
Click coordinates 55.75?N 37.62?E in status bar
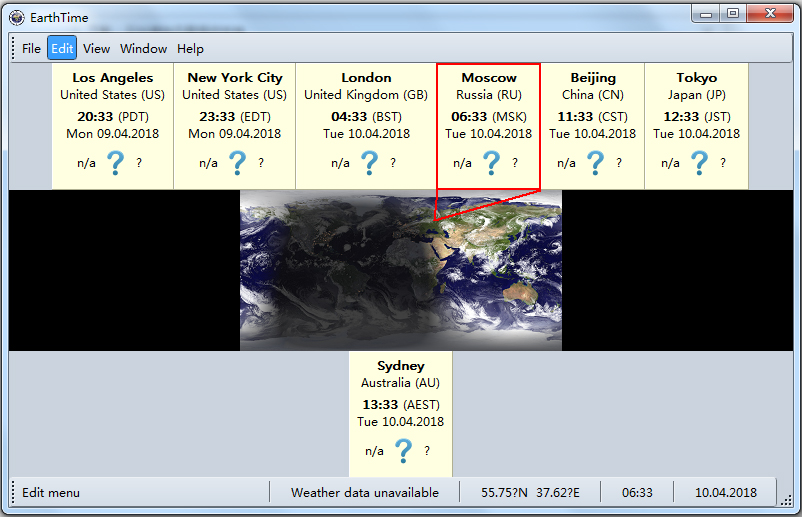tap(530, 492)
